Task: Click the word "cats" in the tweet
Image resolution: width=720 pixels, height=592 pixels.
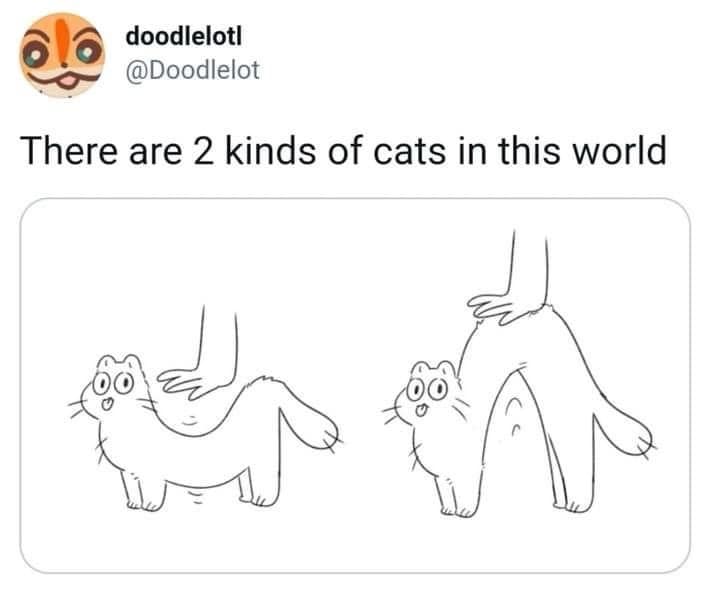Action: point(409,152)
